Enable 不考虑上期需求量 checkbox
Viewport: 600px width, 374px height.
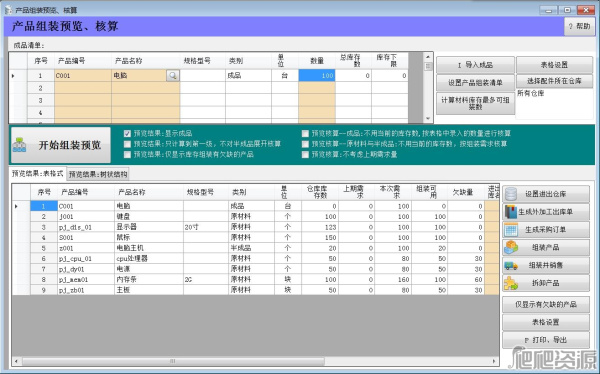click(x=305, y=154)
